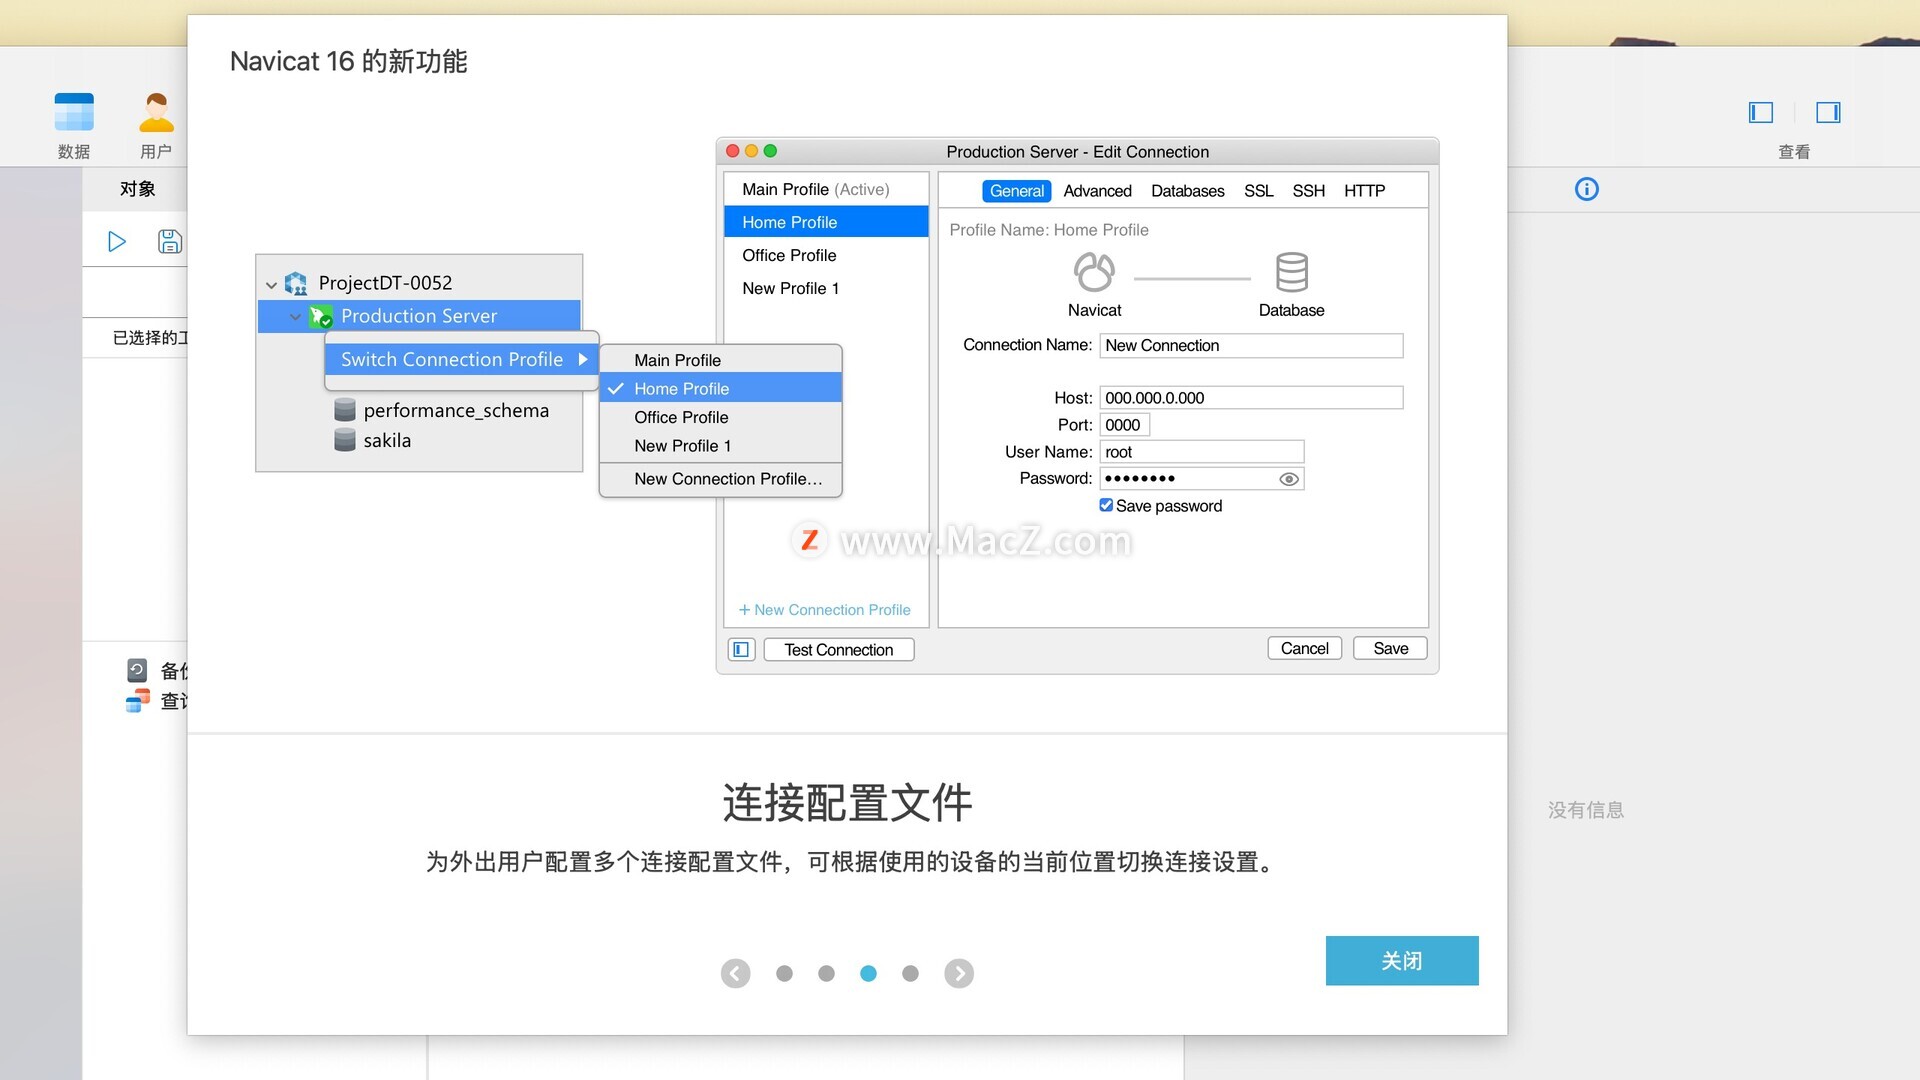Show the right sidebar panel icon
The height and width of the screenshot is (1080, 1920).
click(x=1828, y=112)
